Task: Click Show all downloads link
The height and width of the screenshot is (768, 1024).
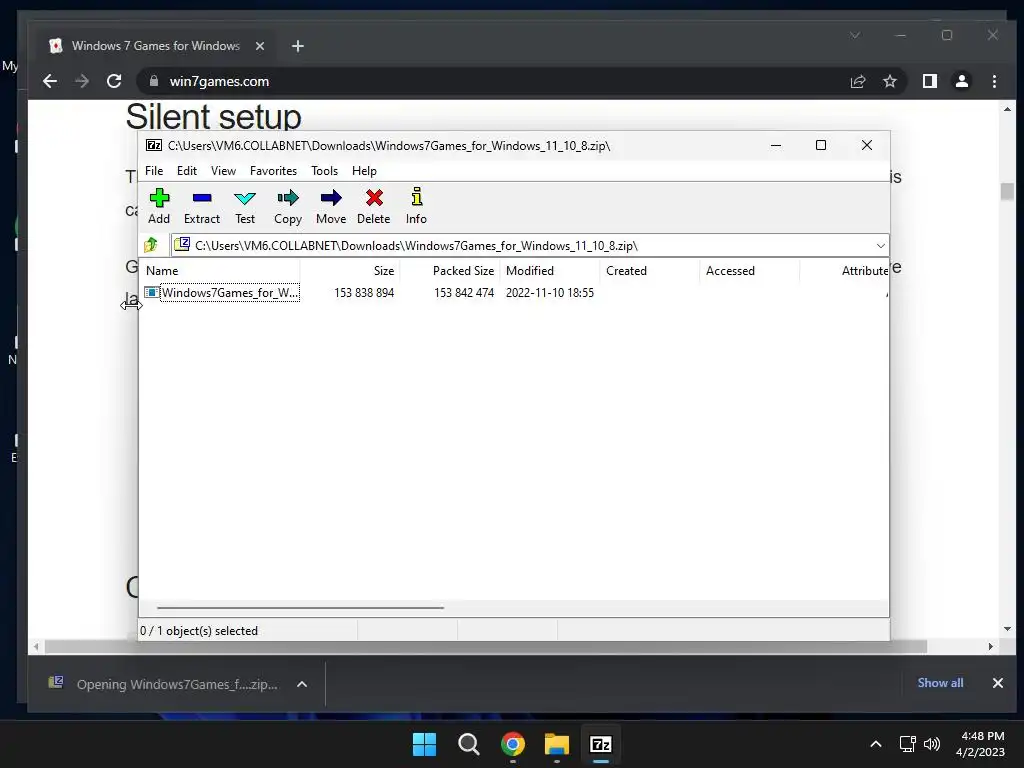Action: pyautogui.click(x=940, y=682)
